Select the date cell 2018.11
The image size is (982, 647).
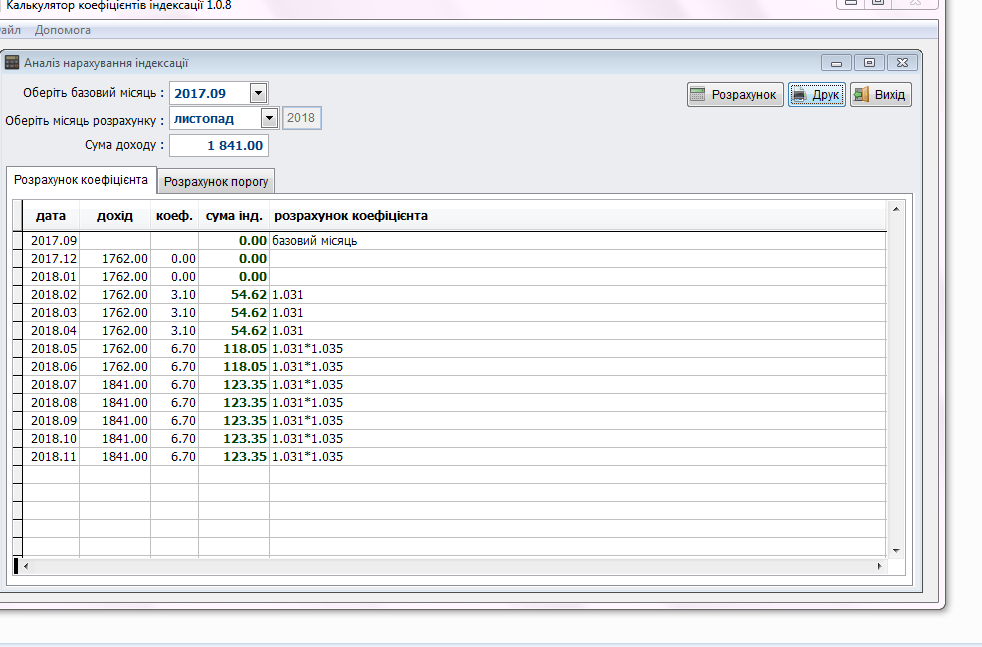pos(51,457)
